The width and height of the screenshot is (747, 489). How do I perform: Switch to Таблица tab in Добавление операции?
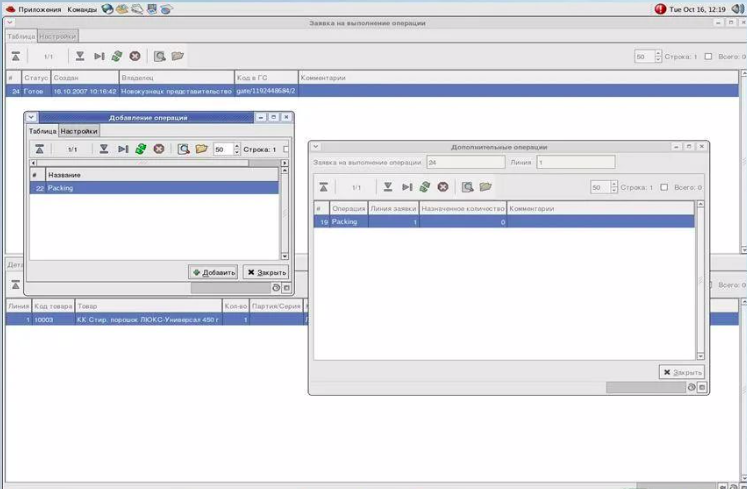tap(42, 131)
